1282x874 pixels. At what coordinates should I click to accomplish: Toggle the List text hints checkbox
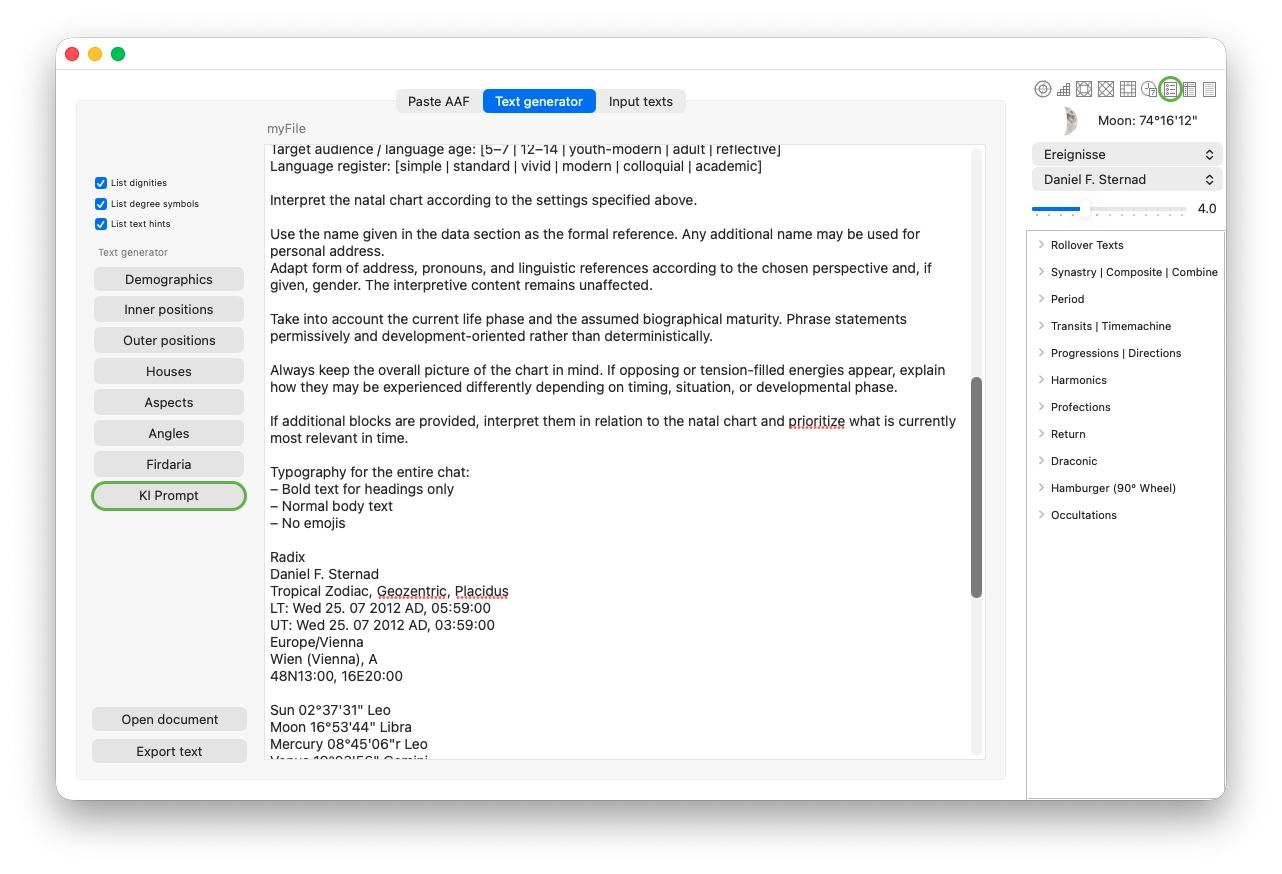click(101, 224)
